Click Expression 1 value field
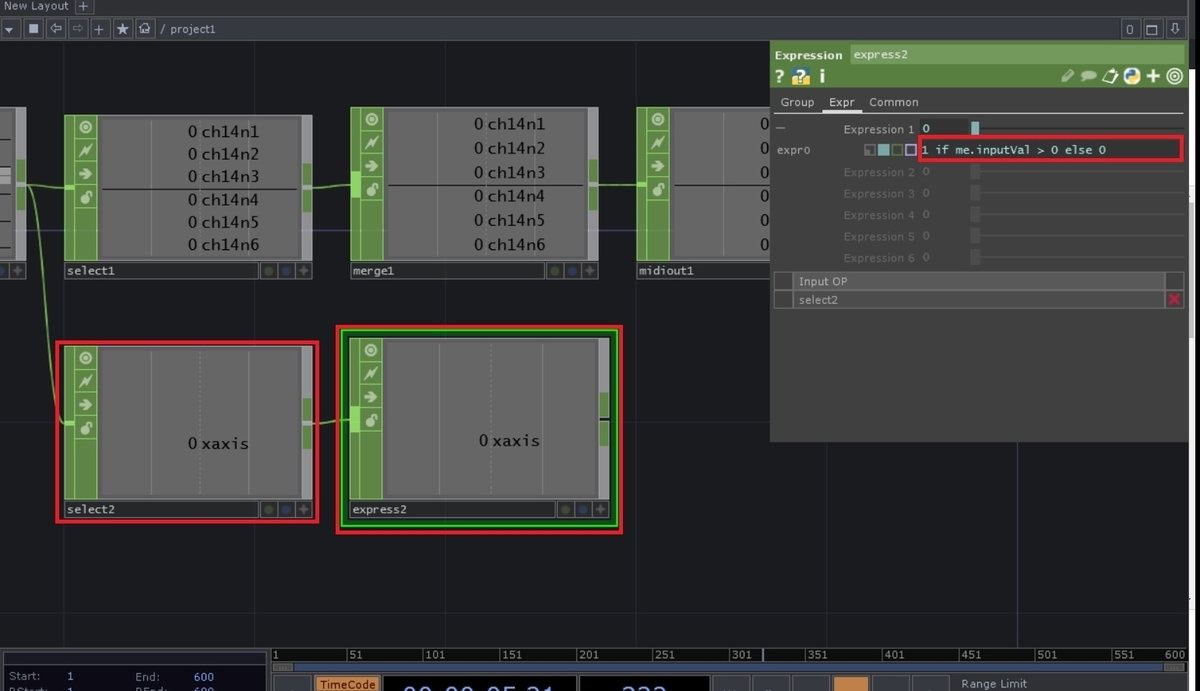1200x691 pixels. (x=944, y=129)
